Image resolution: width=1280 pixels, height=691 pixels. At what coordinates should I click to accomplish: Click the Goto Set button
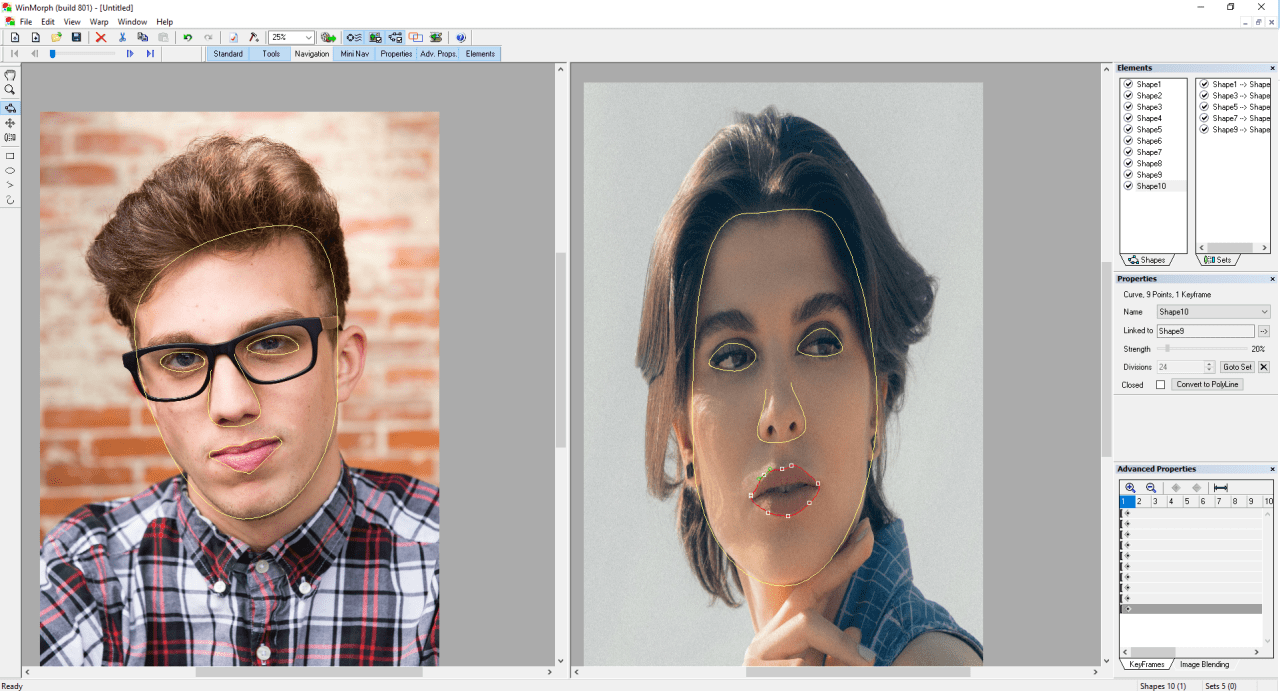pyautogui.click(x=1237, y=367)
